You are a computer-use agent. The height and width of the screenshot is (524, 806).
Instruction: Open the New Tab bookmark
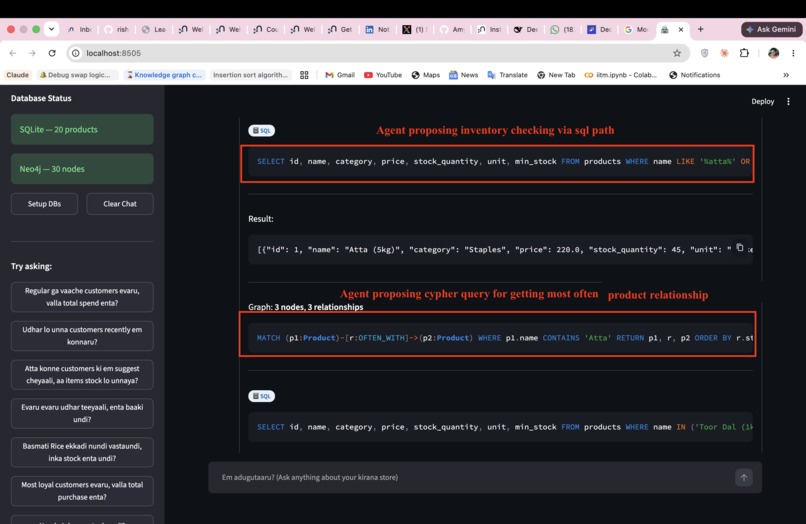(556, 75)
